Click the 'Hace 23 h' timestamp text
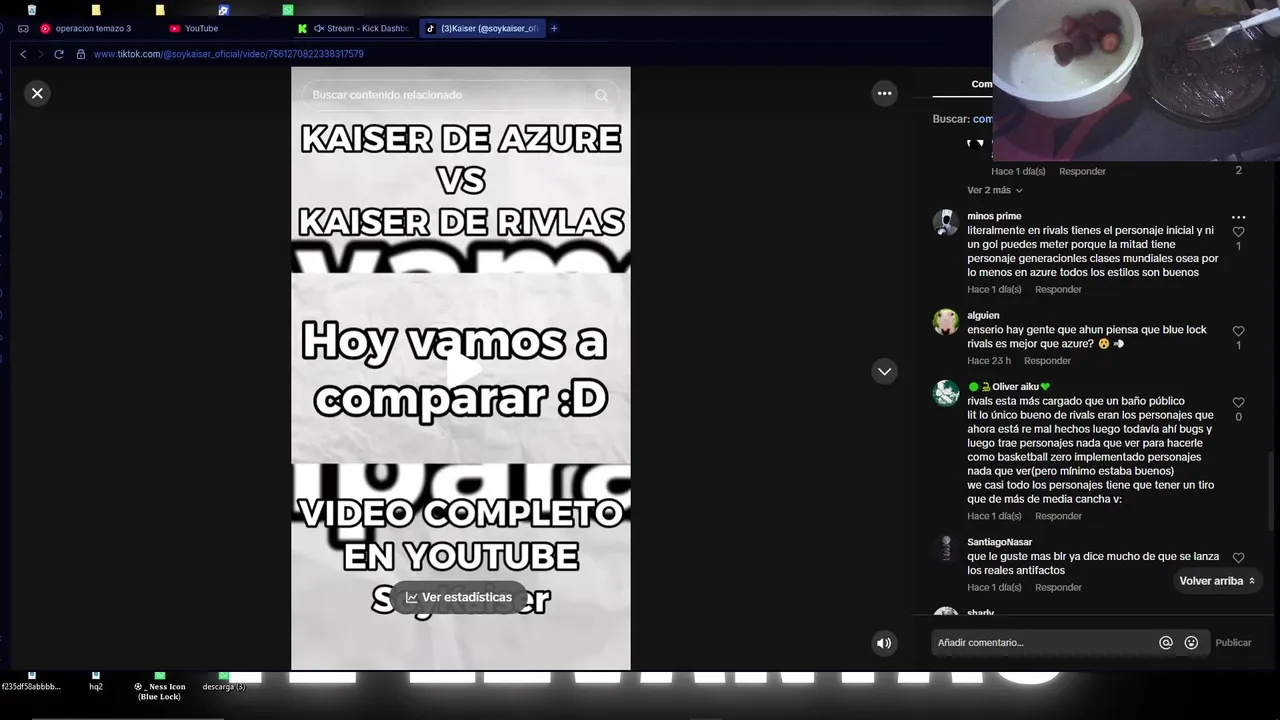The image size is (1280, 720). point(989,361)
